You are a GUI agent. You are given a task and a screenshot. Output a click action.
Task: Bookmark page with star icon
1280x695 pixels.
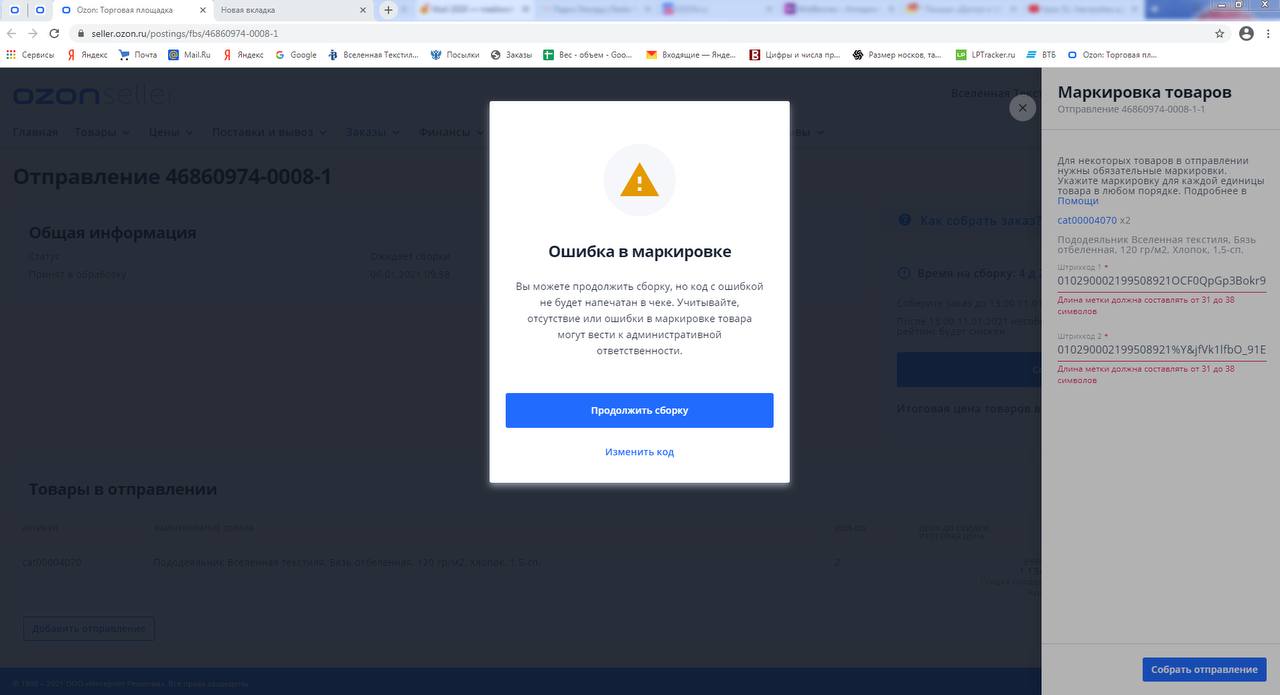pos(1219,33)
